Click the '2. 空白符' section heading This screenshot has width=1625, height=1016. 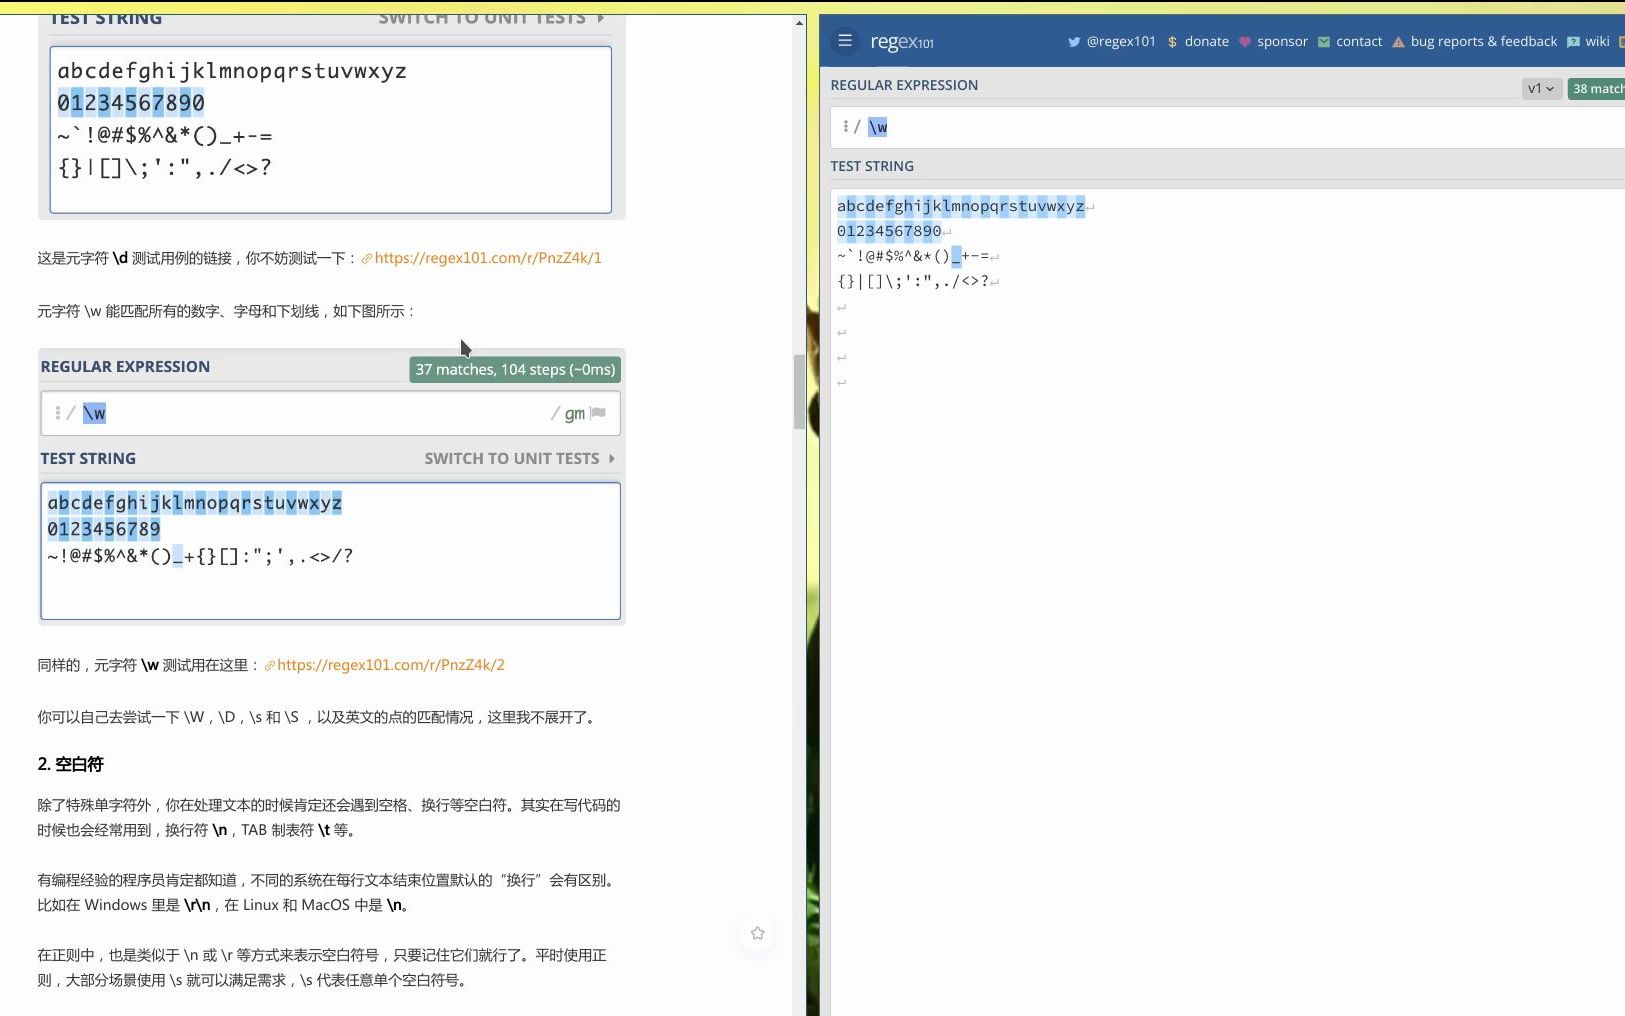coord(71,764)
